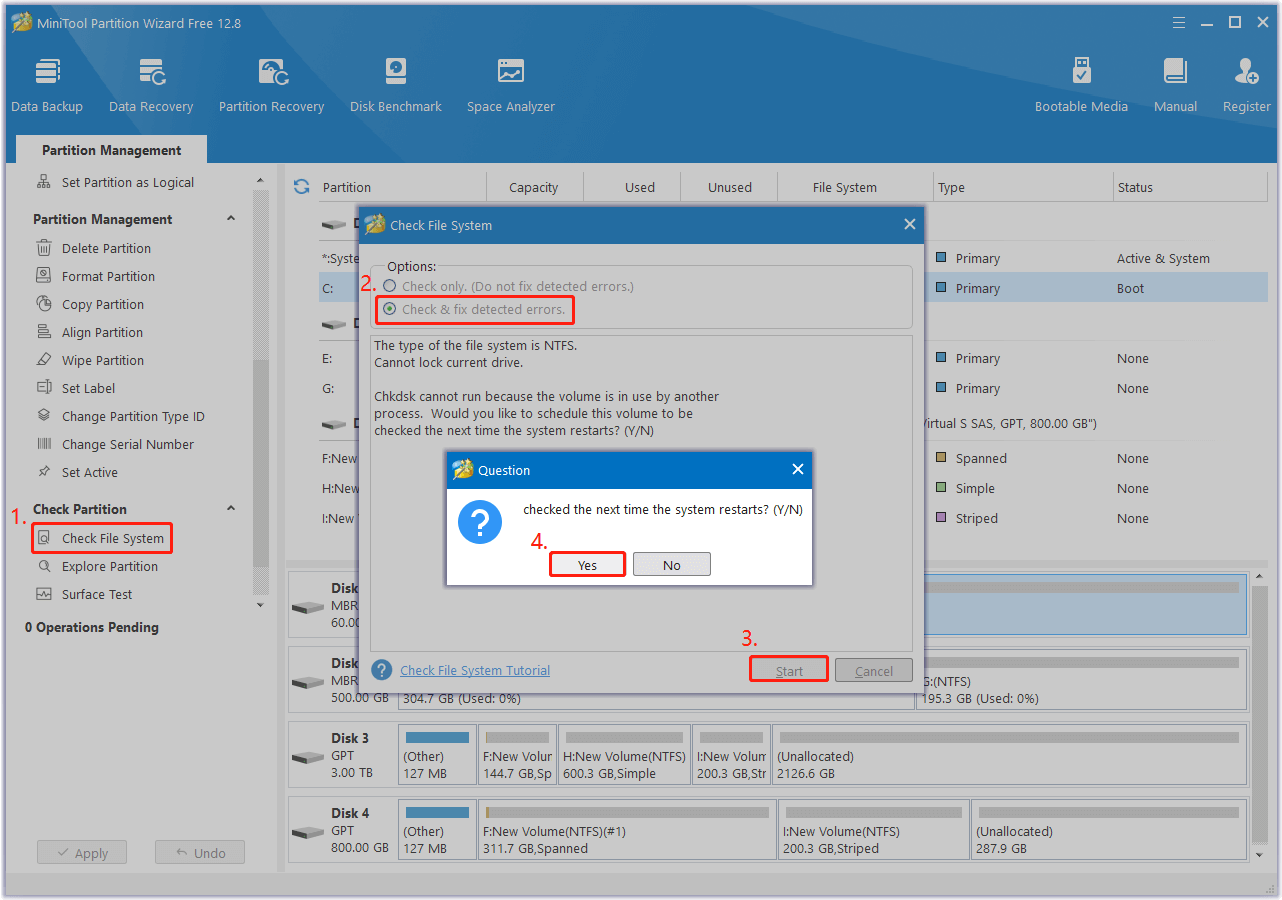
Task: Open the Check File System Tutorial link
Action: 475,670
